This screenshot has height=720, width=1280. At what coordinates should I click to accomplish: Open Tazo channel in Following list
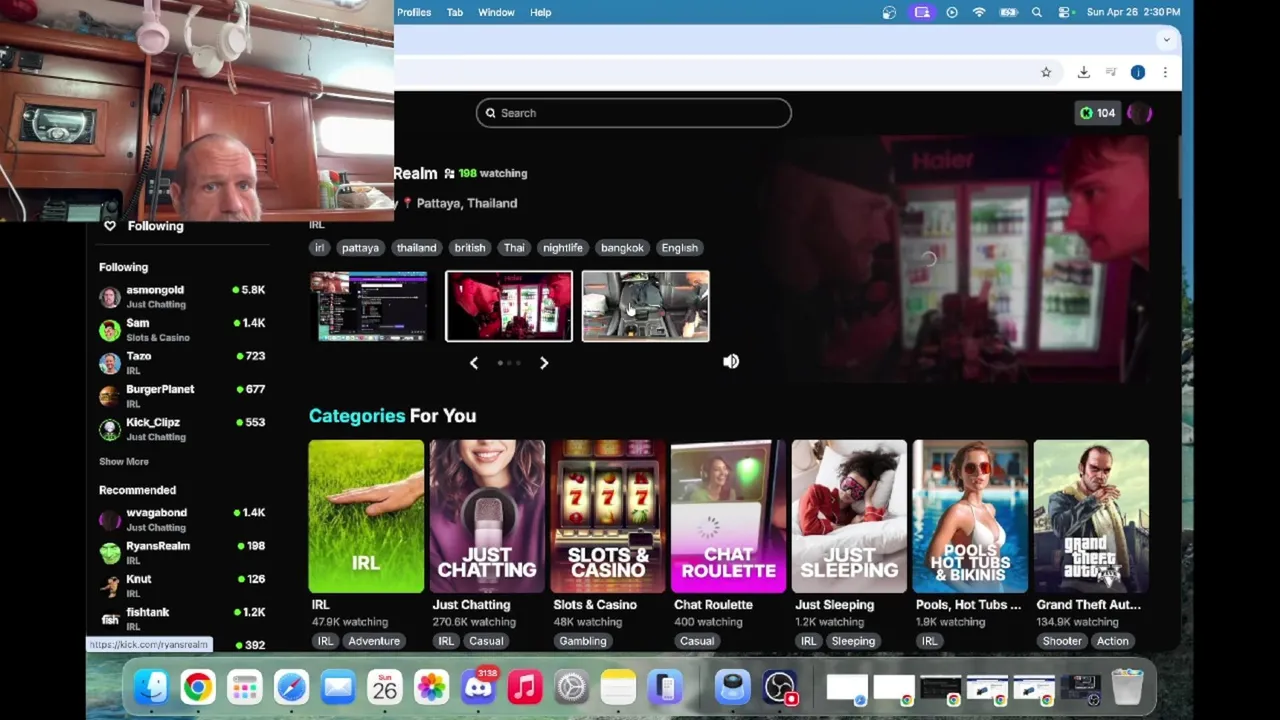[182, 363]
